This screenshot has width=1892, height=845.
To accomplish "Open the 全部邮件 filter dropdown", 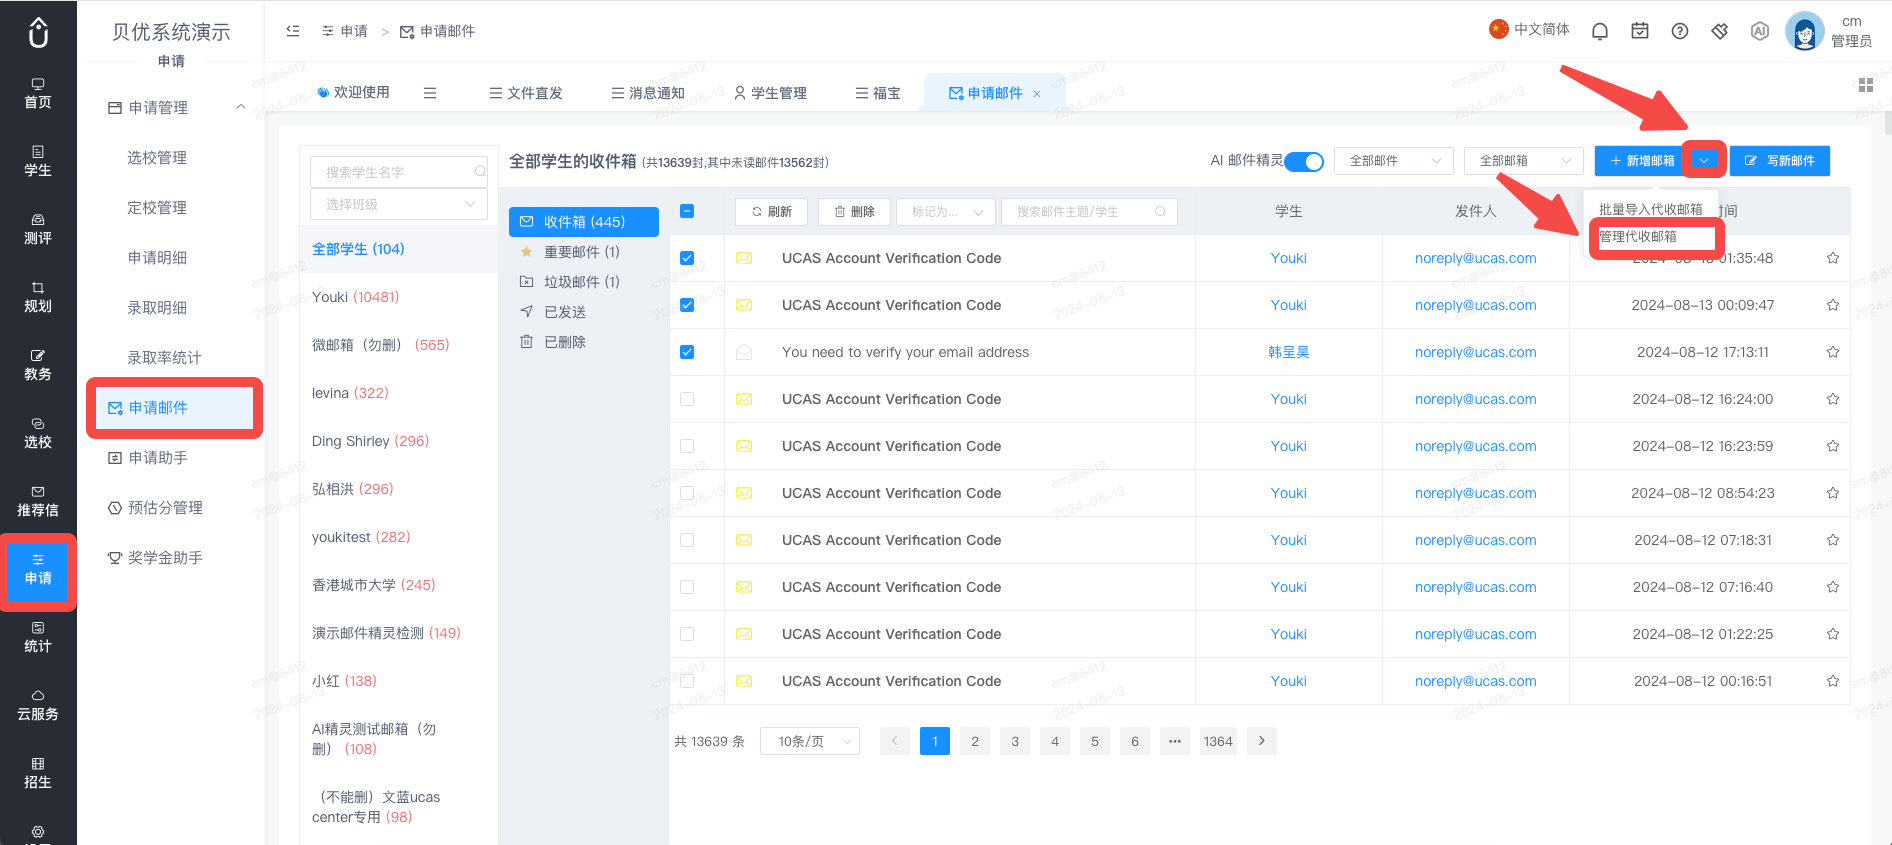I will click(1394, 161).
